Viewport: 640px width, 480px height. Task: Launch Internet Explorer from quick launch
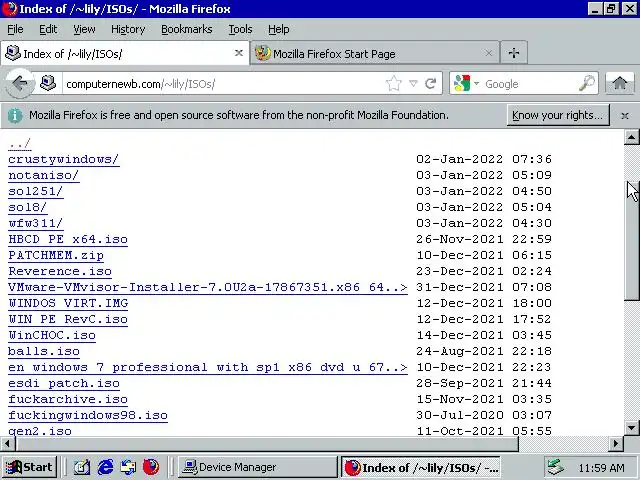[105, 467]
